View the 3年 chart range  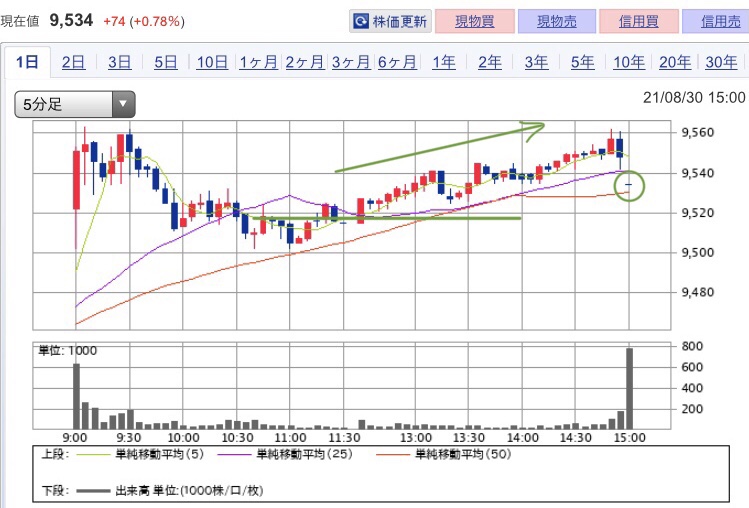pyautogui.click(x=536, y=62)
